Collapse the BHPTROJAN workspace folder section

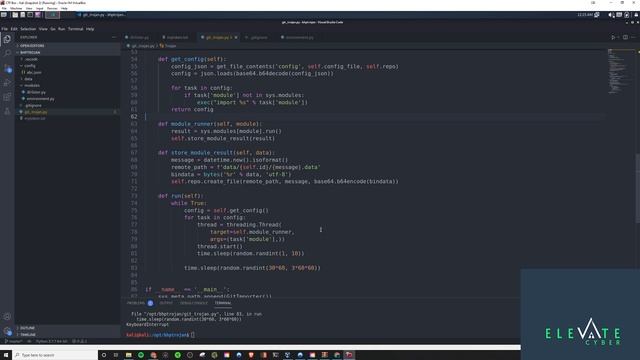point(67,52)
